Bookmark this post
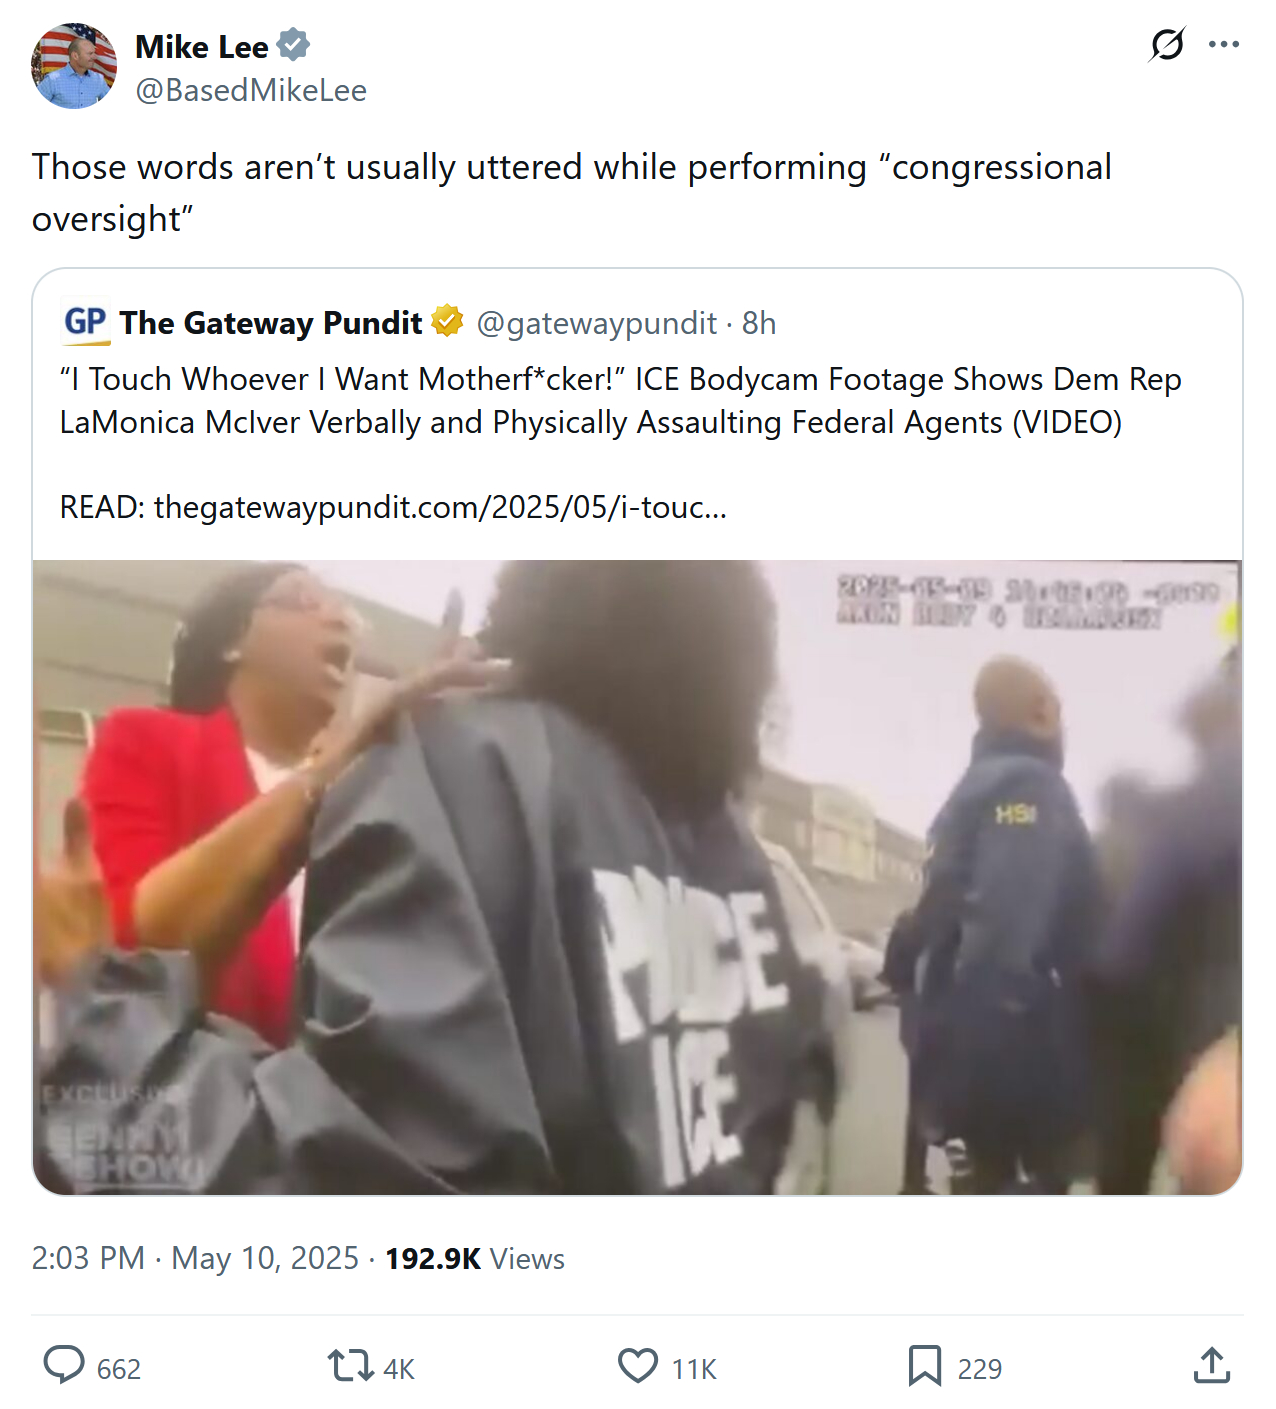This screenshot has width=1276, height=1409. click(924, 1365)
